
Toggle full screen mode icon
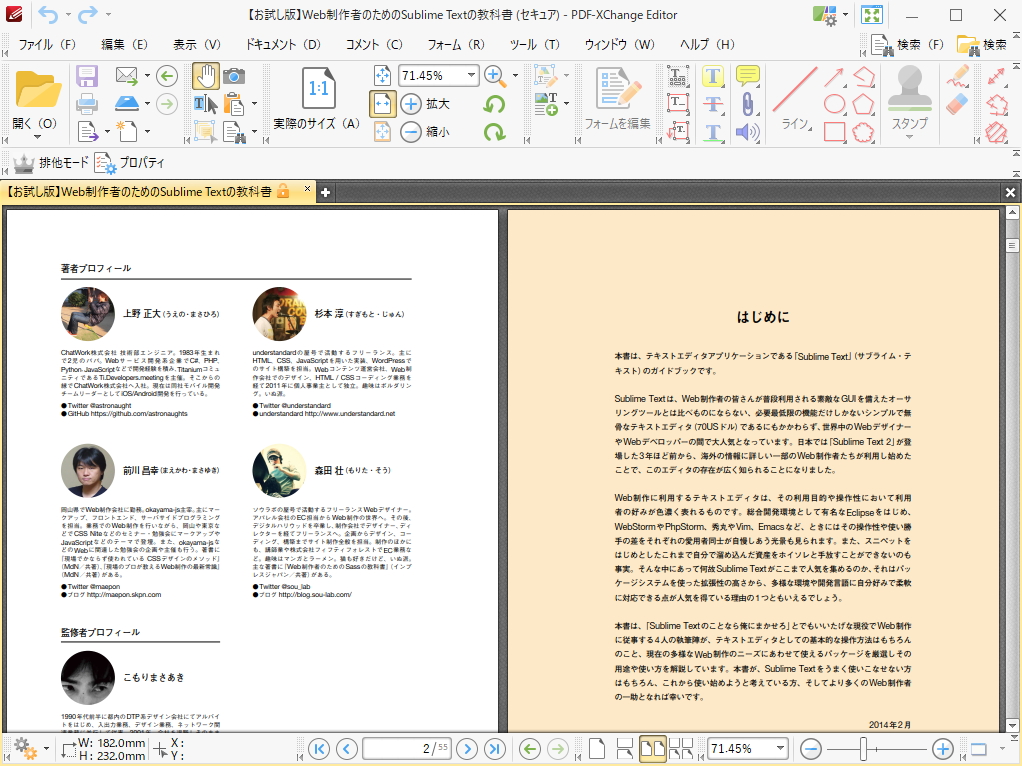click(x=871, y=14)
